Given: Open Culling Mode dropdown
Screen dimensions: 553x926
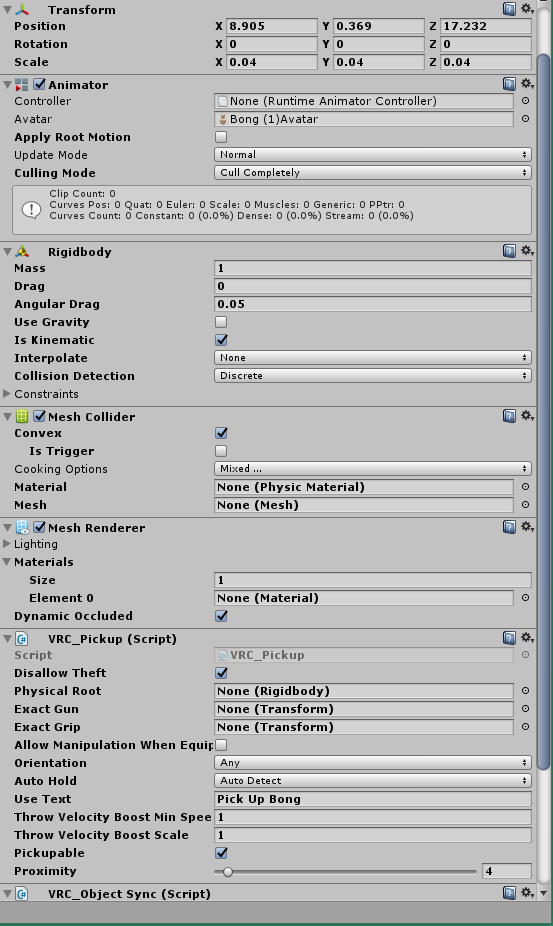Looking at the screenshot, I should [372, 172].
